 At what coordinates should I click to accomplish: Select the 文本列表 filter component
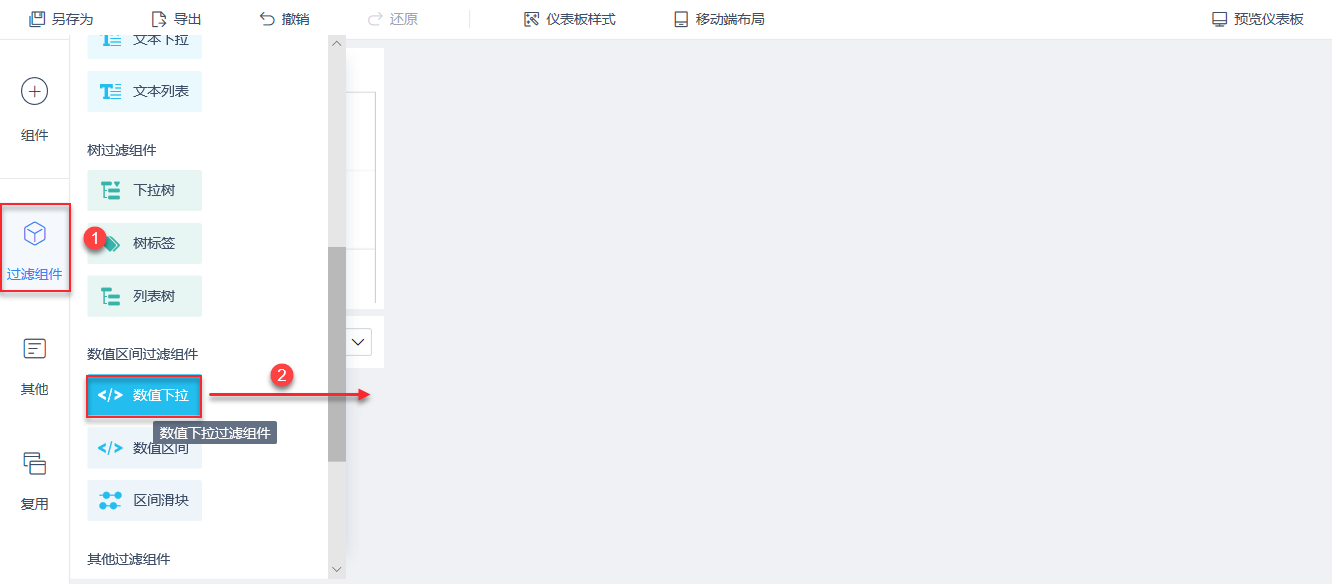(x=145, y=92)
